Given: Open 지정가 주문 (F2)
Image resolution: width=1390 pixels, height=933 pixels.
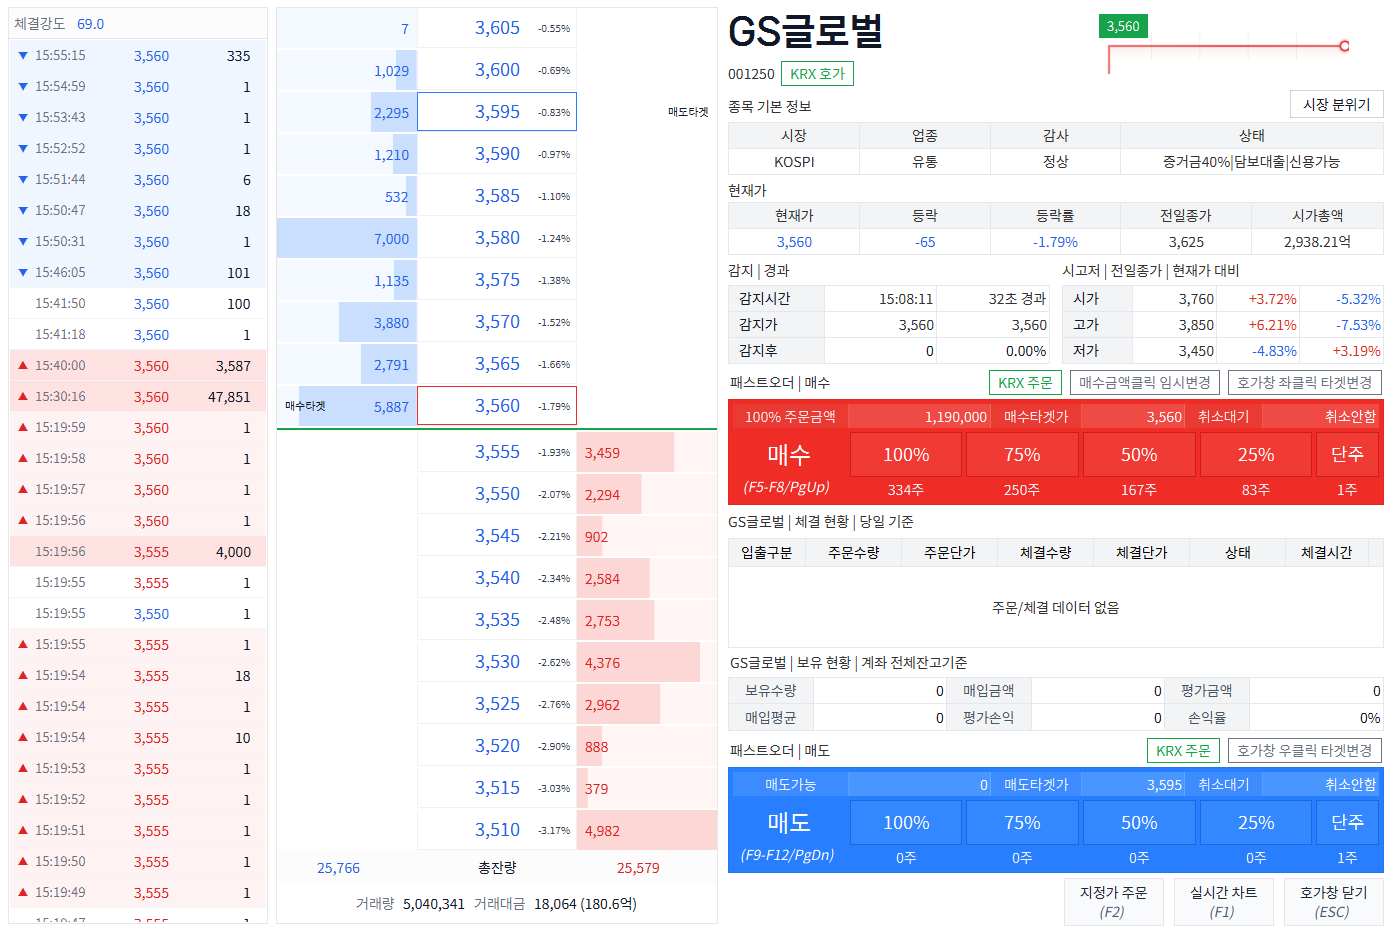Looking at the screenshot, I should (x=1113, y=901).
